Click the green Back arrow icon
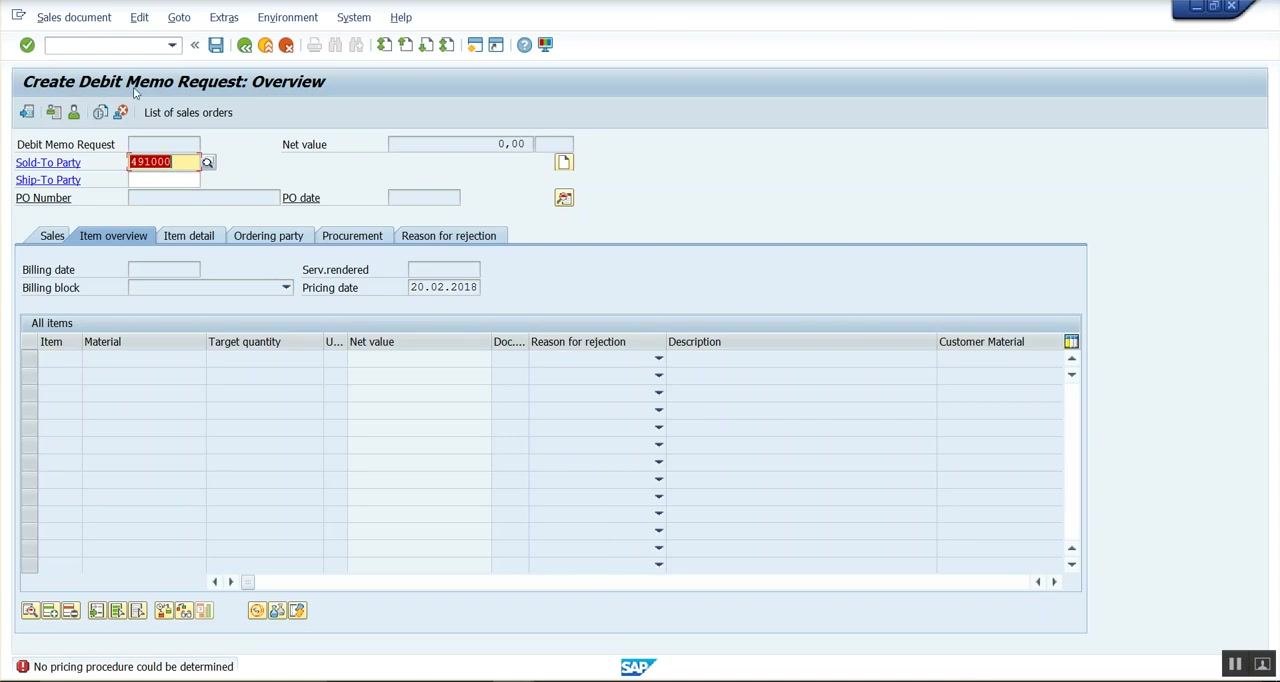1280x682 pixels. [244, 45]
